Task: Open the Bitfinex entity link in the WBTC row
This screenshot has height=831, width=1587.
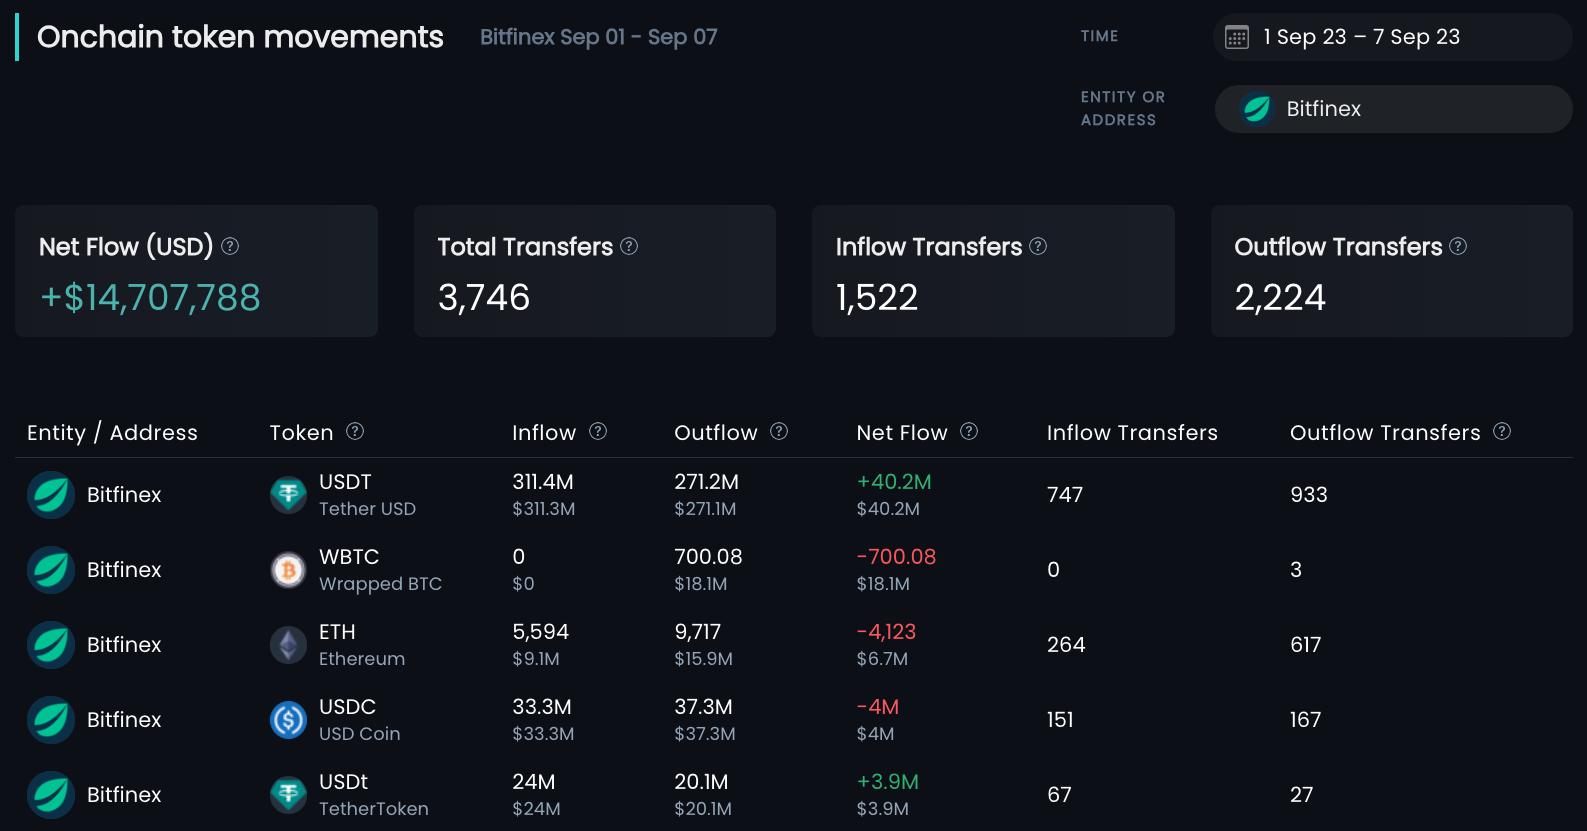Action: click(124, 570)
